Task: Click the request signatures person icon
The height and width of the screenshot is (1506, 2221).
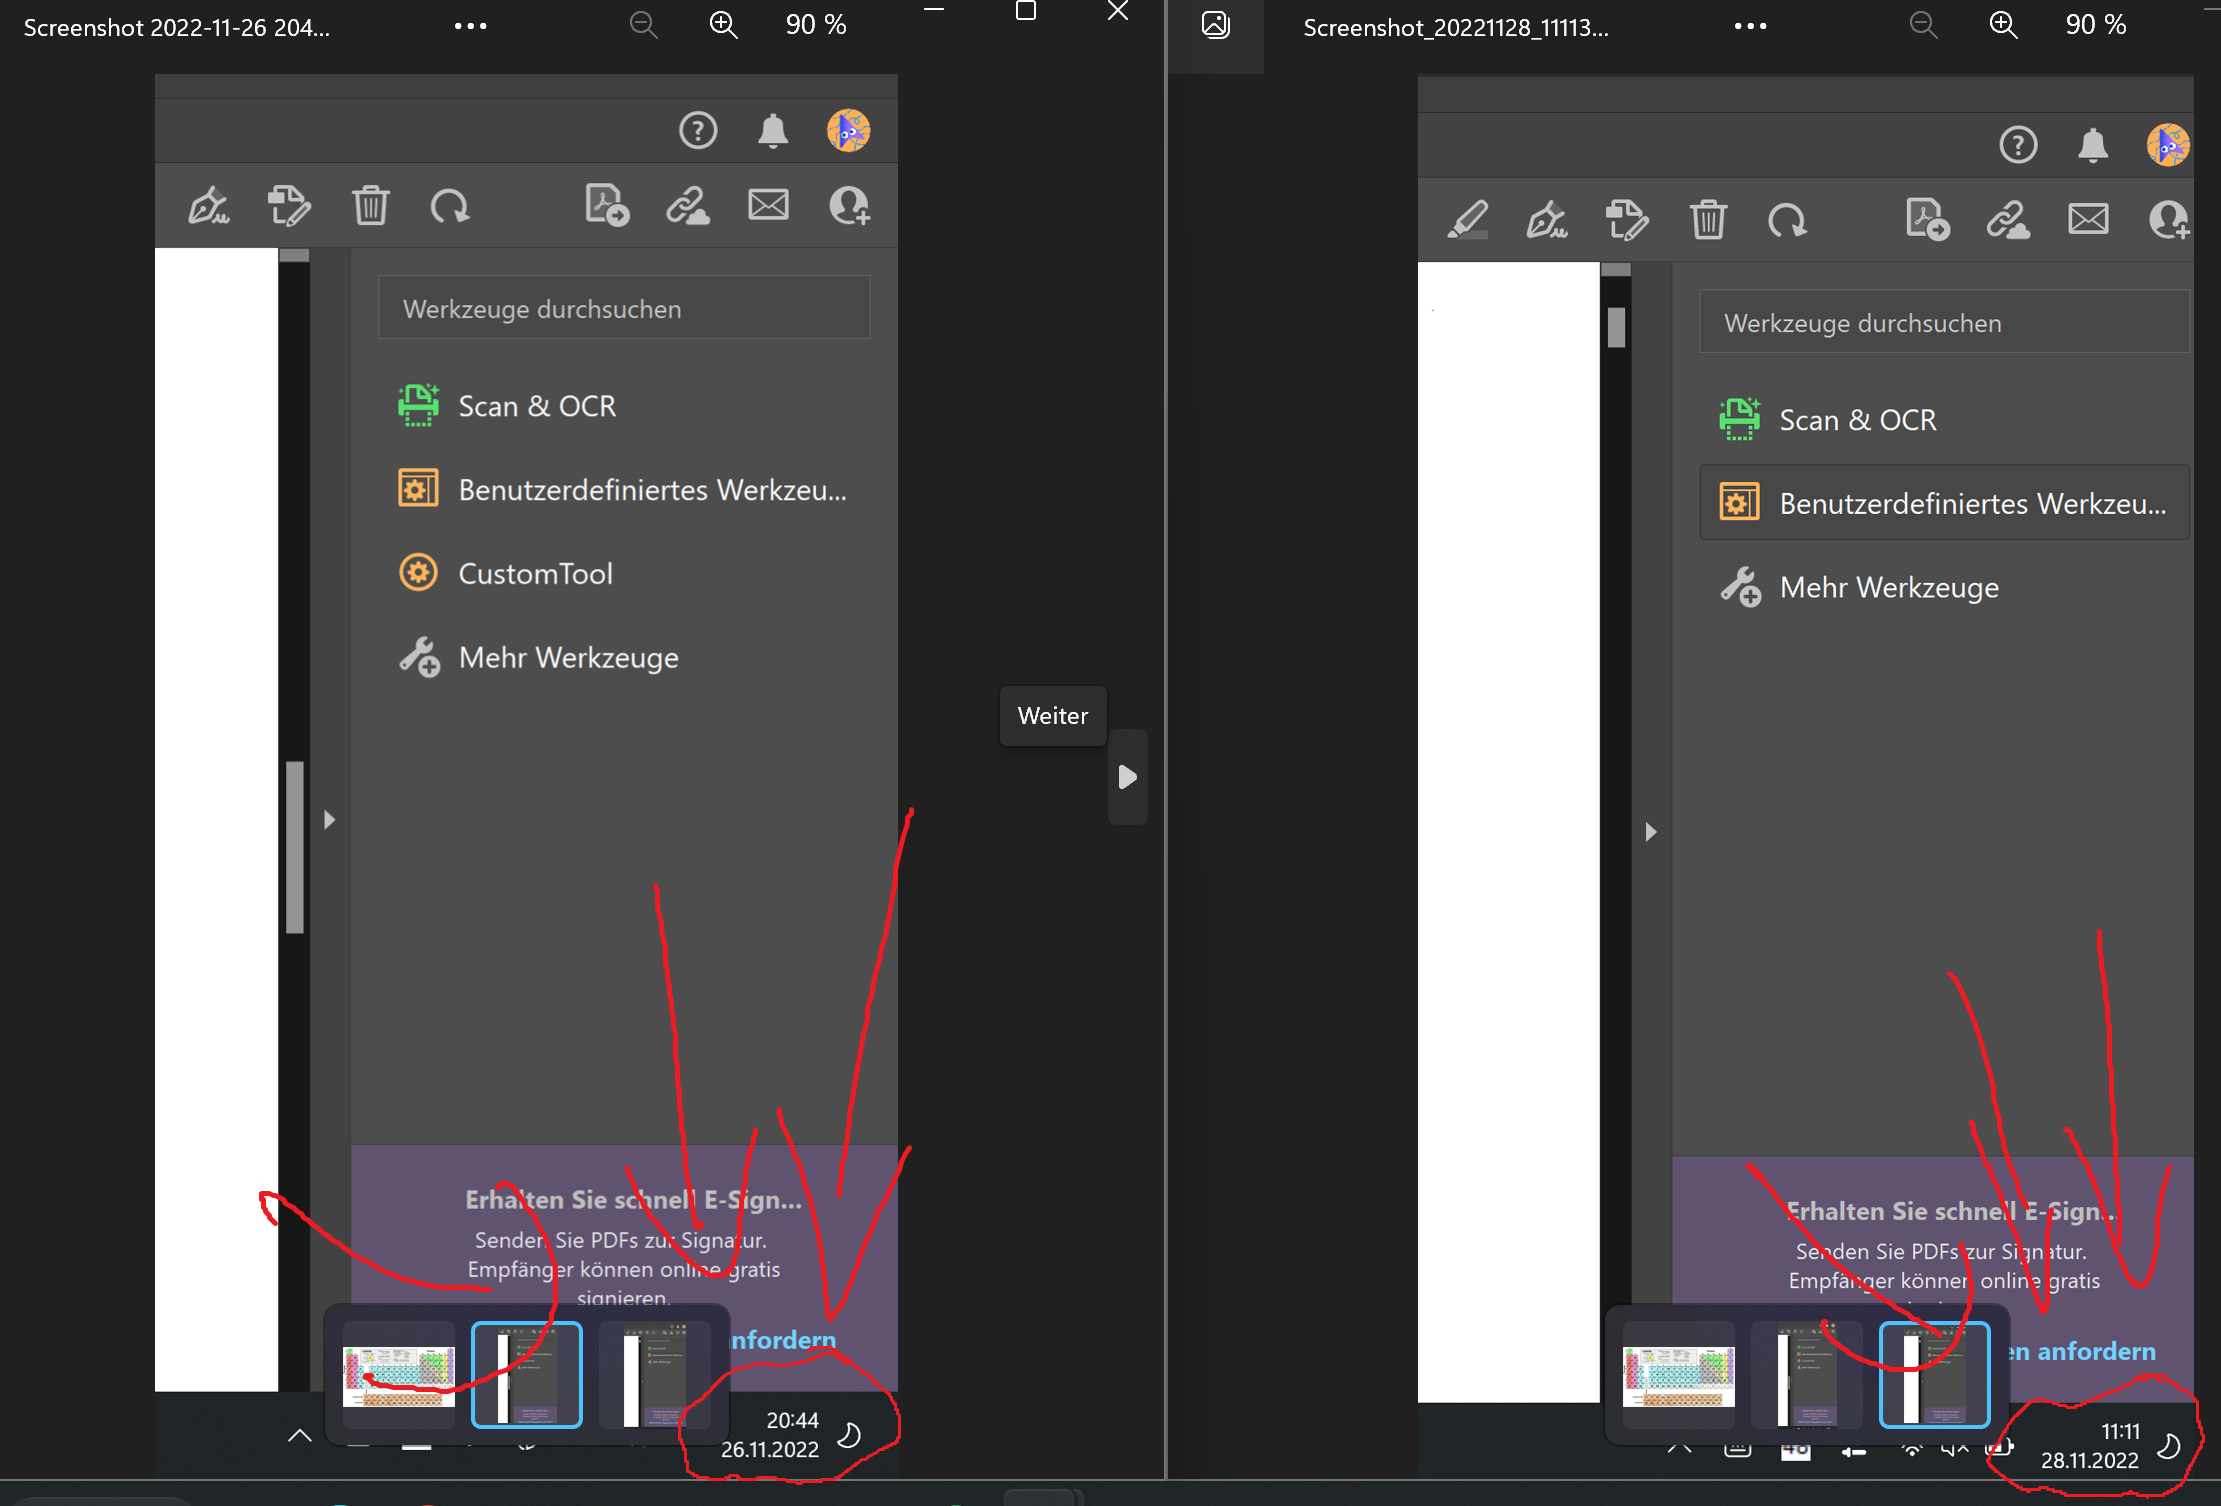Action: tap(849, 207)
